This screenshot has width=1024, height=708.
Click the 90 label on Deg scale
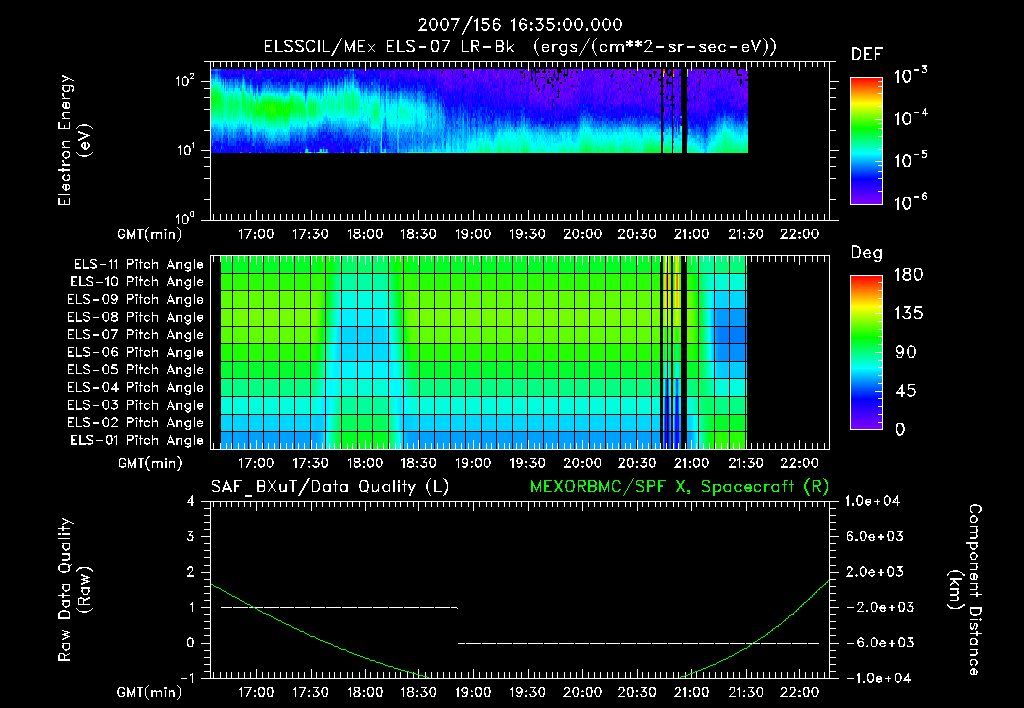pyautogui.click(x=905, y=353)
